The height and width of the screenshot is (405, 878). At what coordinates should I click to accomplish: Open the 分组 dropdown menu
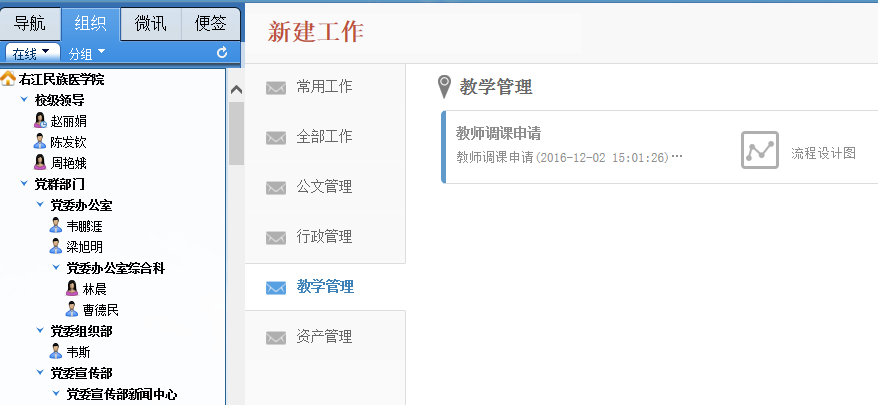[x=87, y=53]
